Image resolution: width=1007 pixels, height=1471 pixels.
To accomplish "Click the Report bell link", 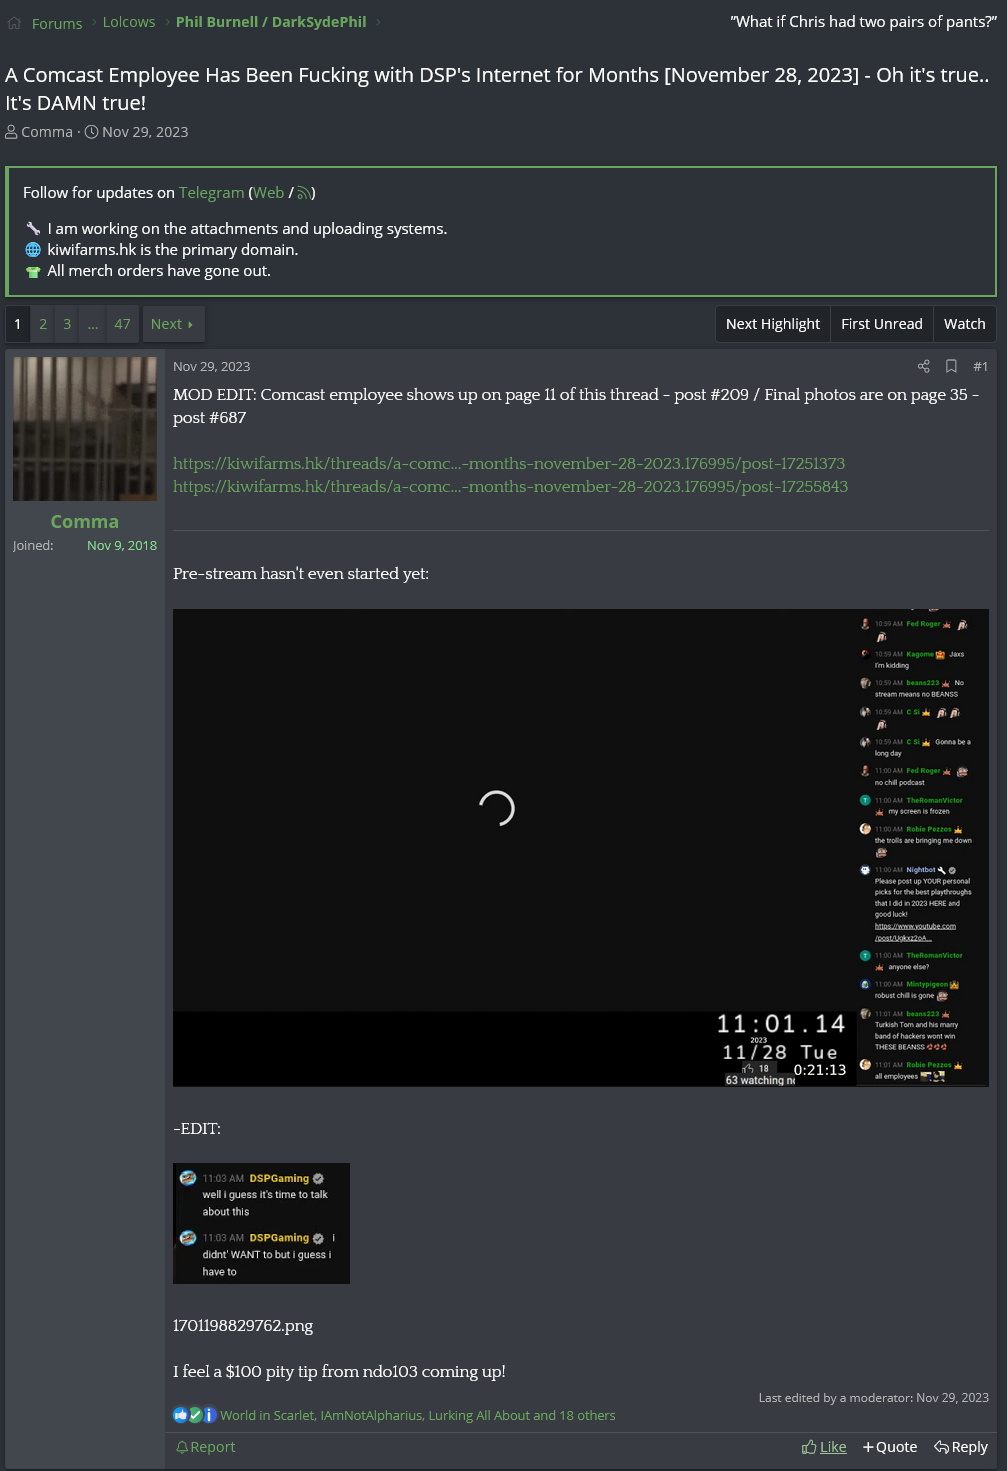I will tap(206, 1447).
